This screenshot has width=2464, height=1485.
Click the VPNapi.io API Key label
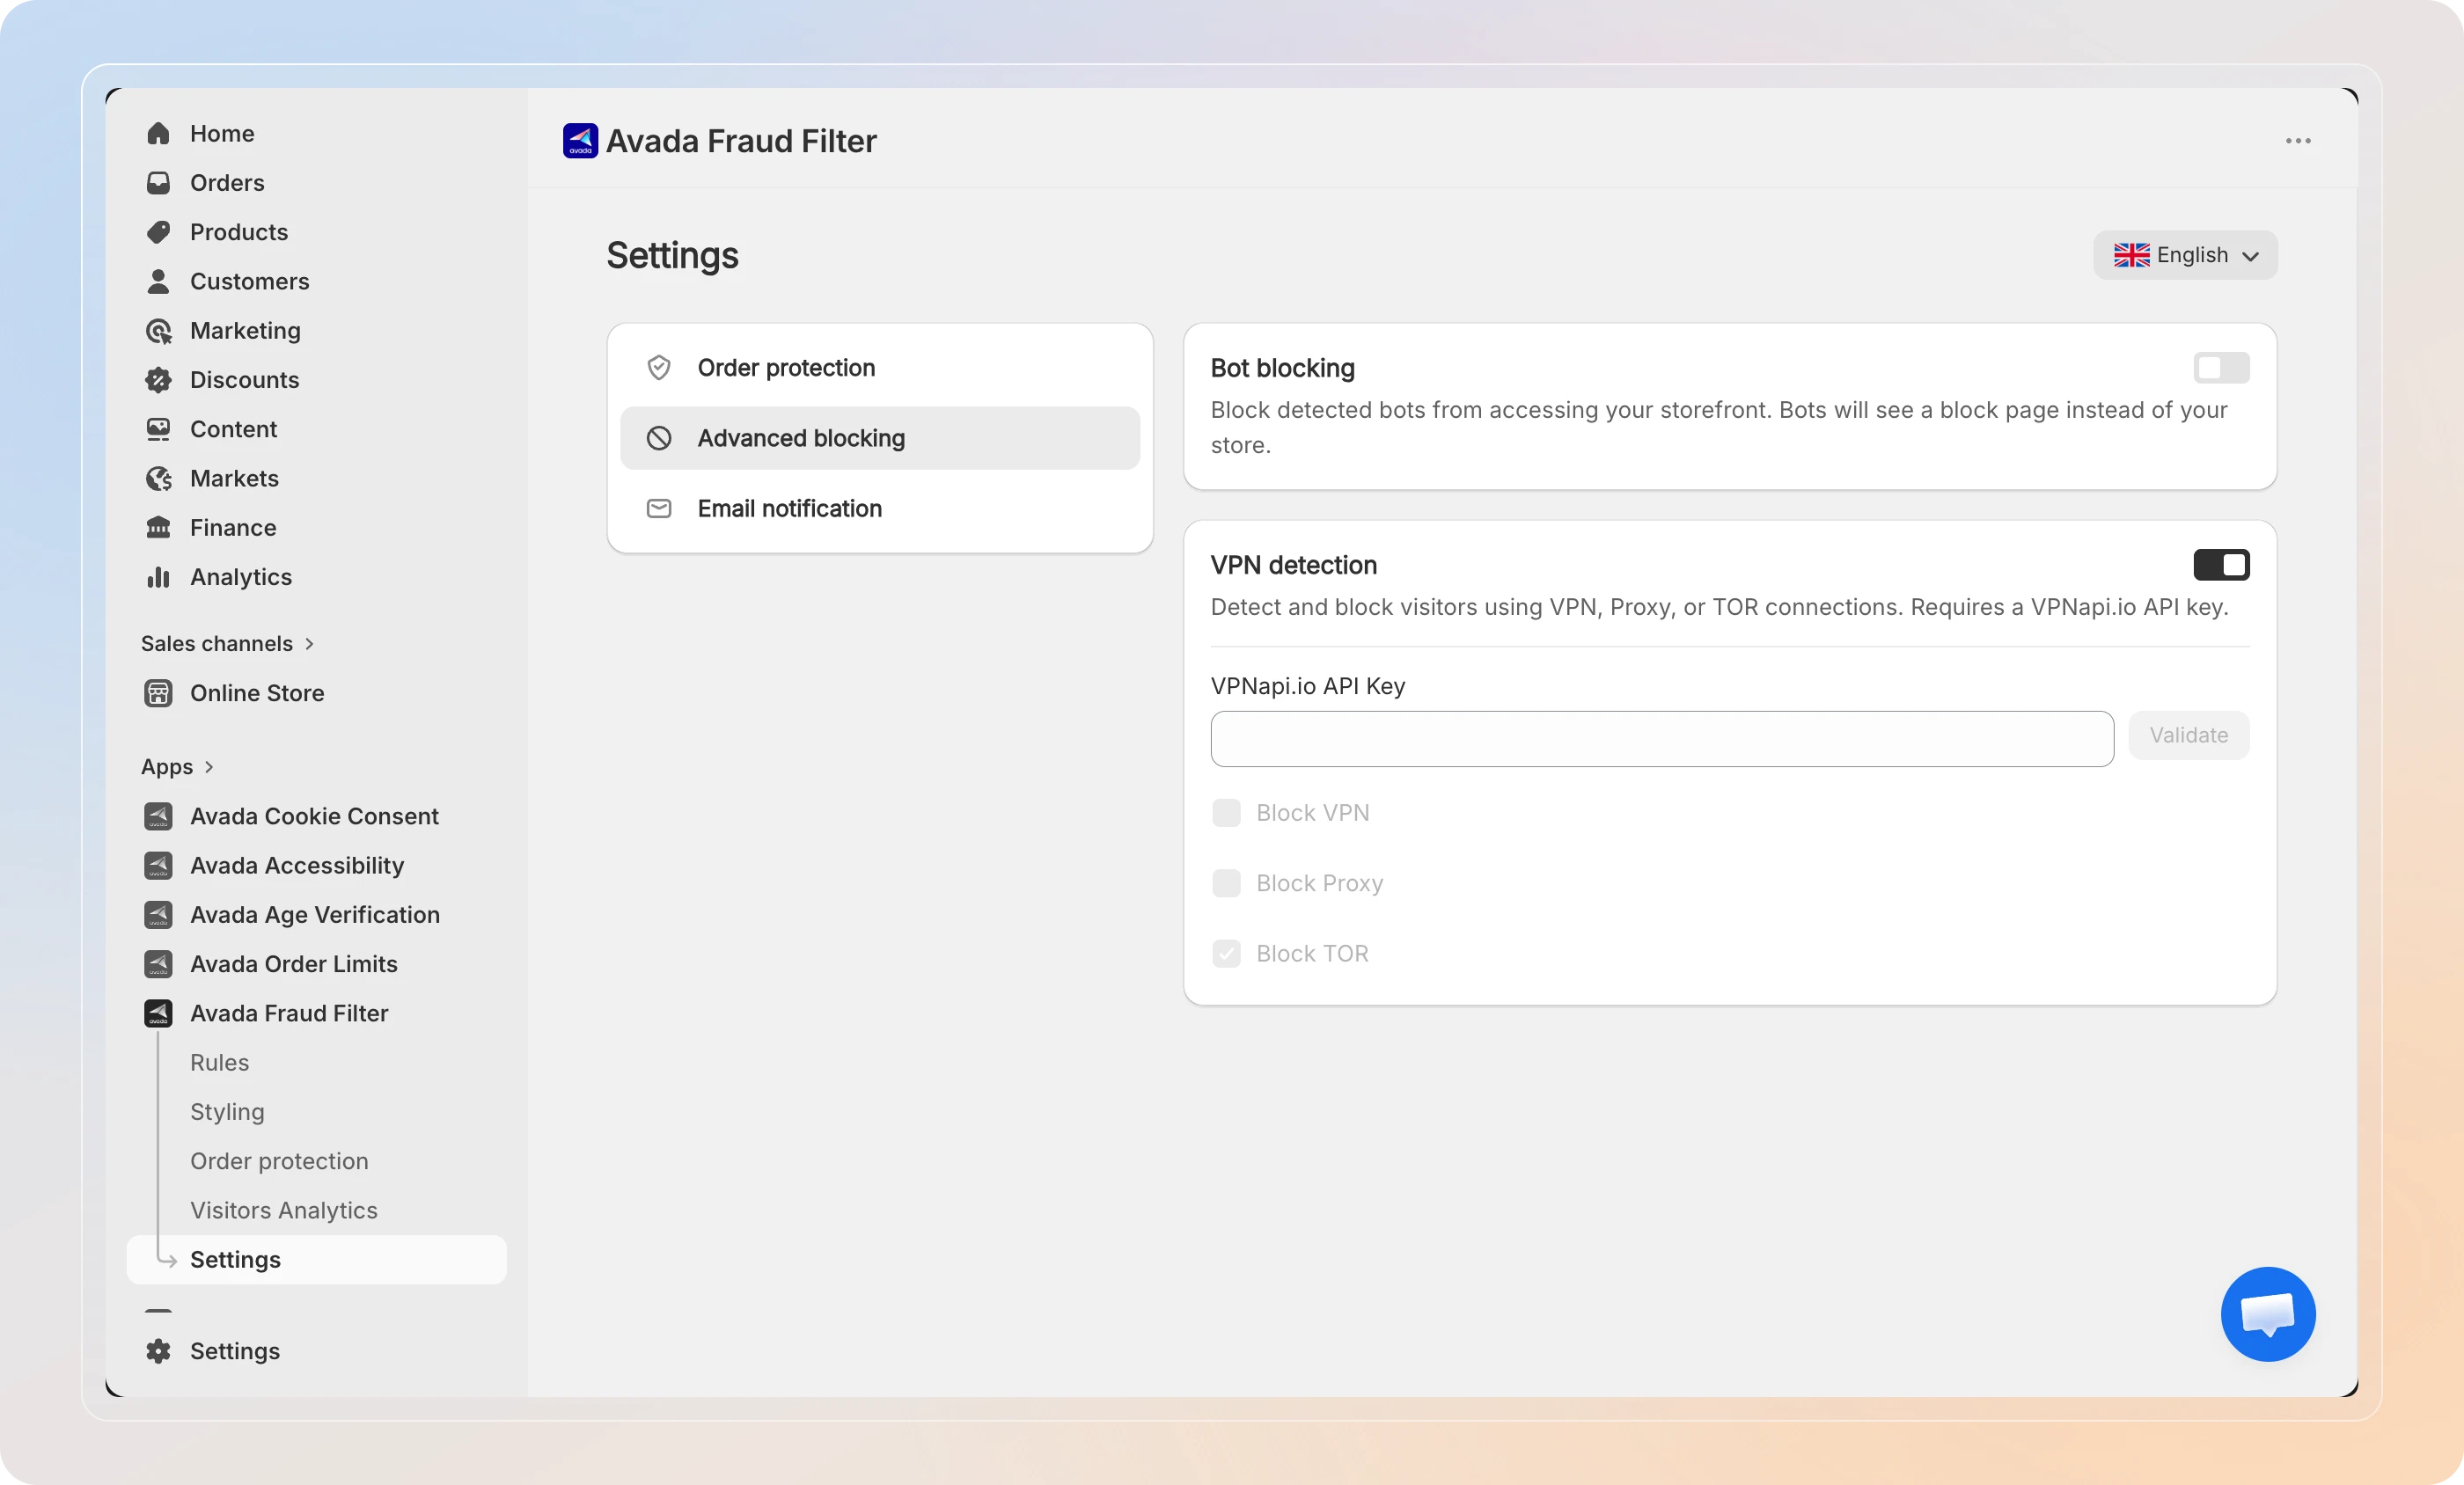(1308, 686)
